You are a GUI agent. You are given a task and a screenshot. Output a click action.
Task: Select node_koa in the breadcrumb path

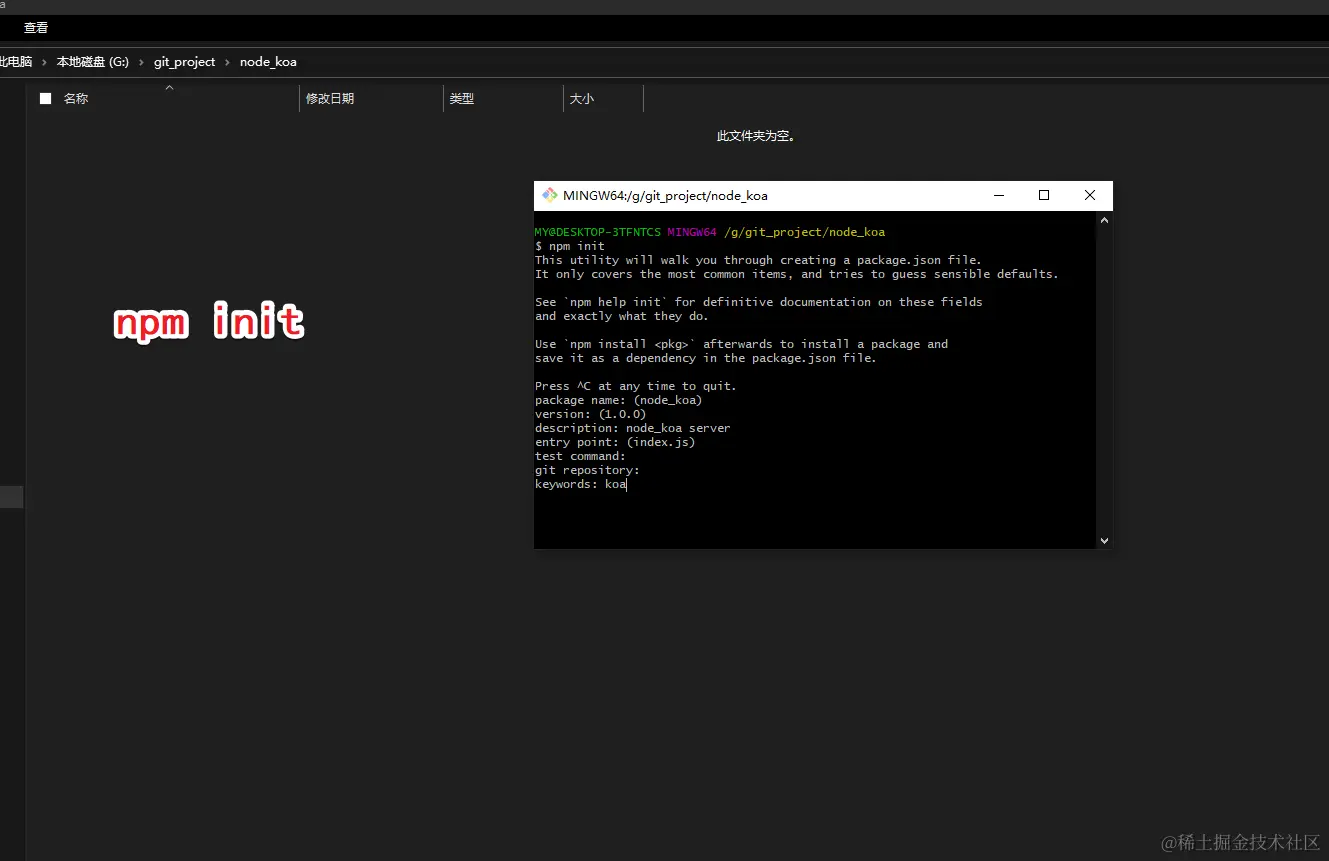coord(268,62)
